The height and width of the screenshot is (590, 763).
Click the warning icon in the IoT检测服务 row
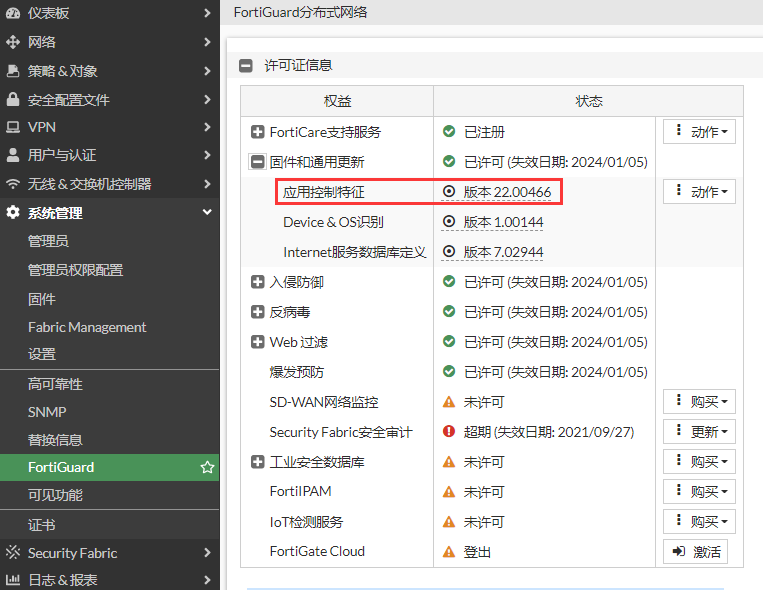tap(449, 522)
